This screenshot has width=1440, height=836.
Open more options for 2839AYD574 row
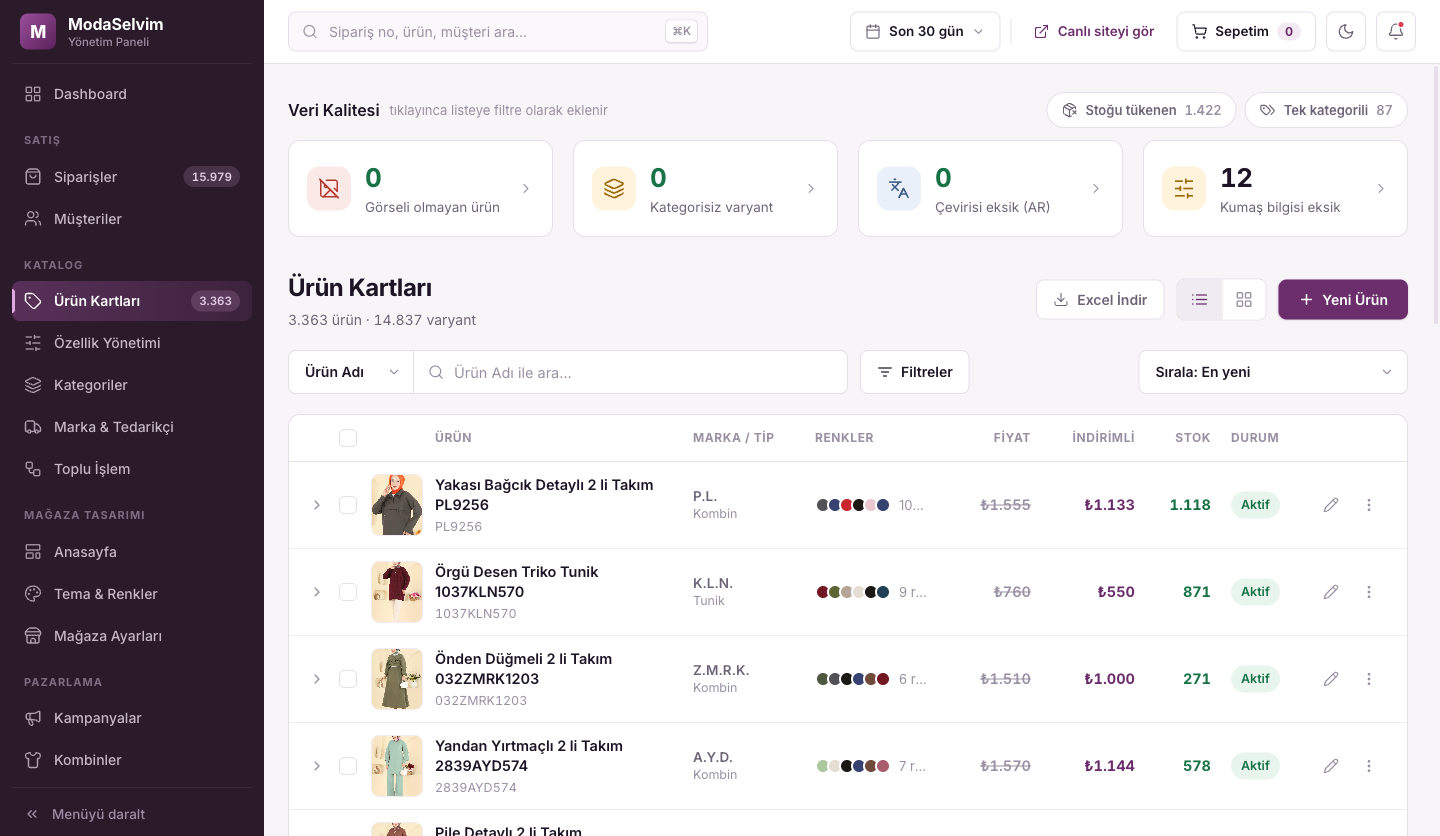tap(1369, 766)
